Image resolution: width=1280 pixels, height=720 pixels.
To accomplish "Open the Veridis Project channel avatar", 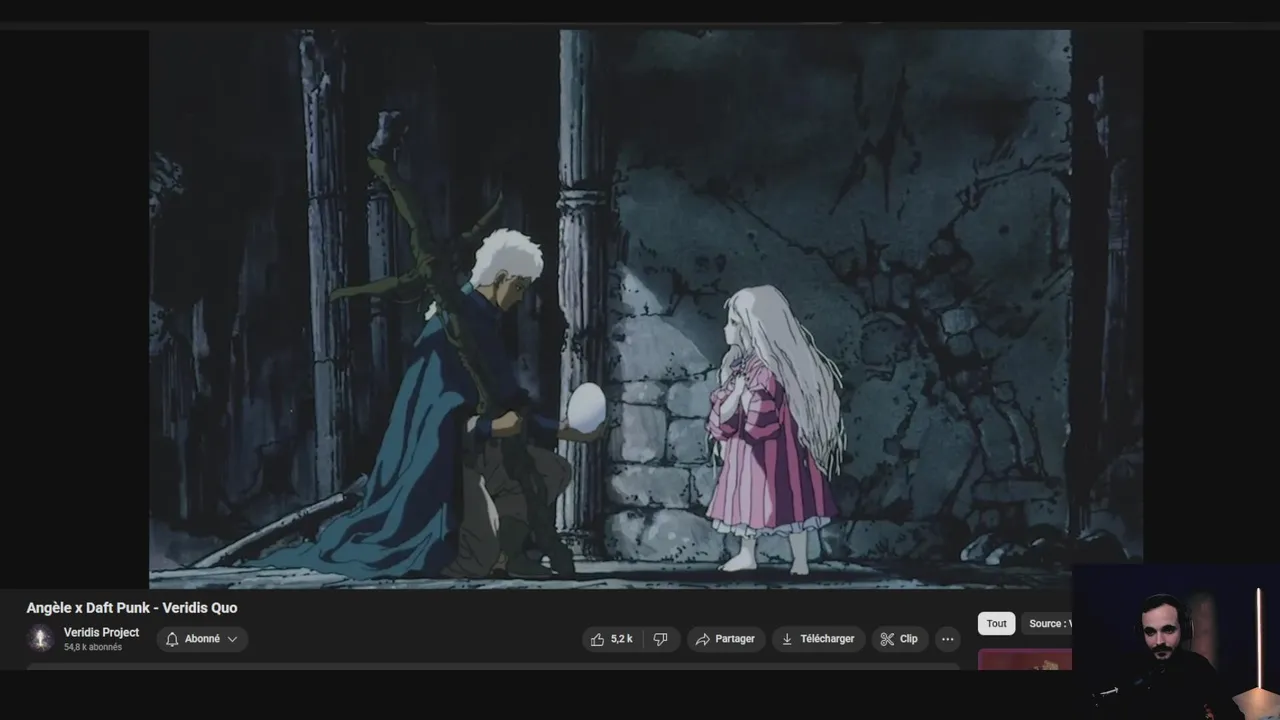I will tap(40, 638).
